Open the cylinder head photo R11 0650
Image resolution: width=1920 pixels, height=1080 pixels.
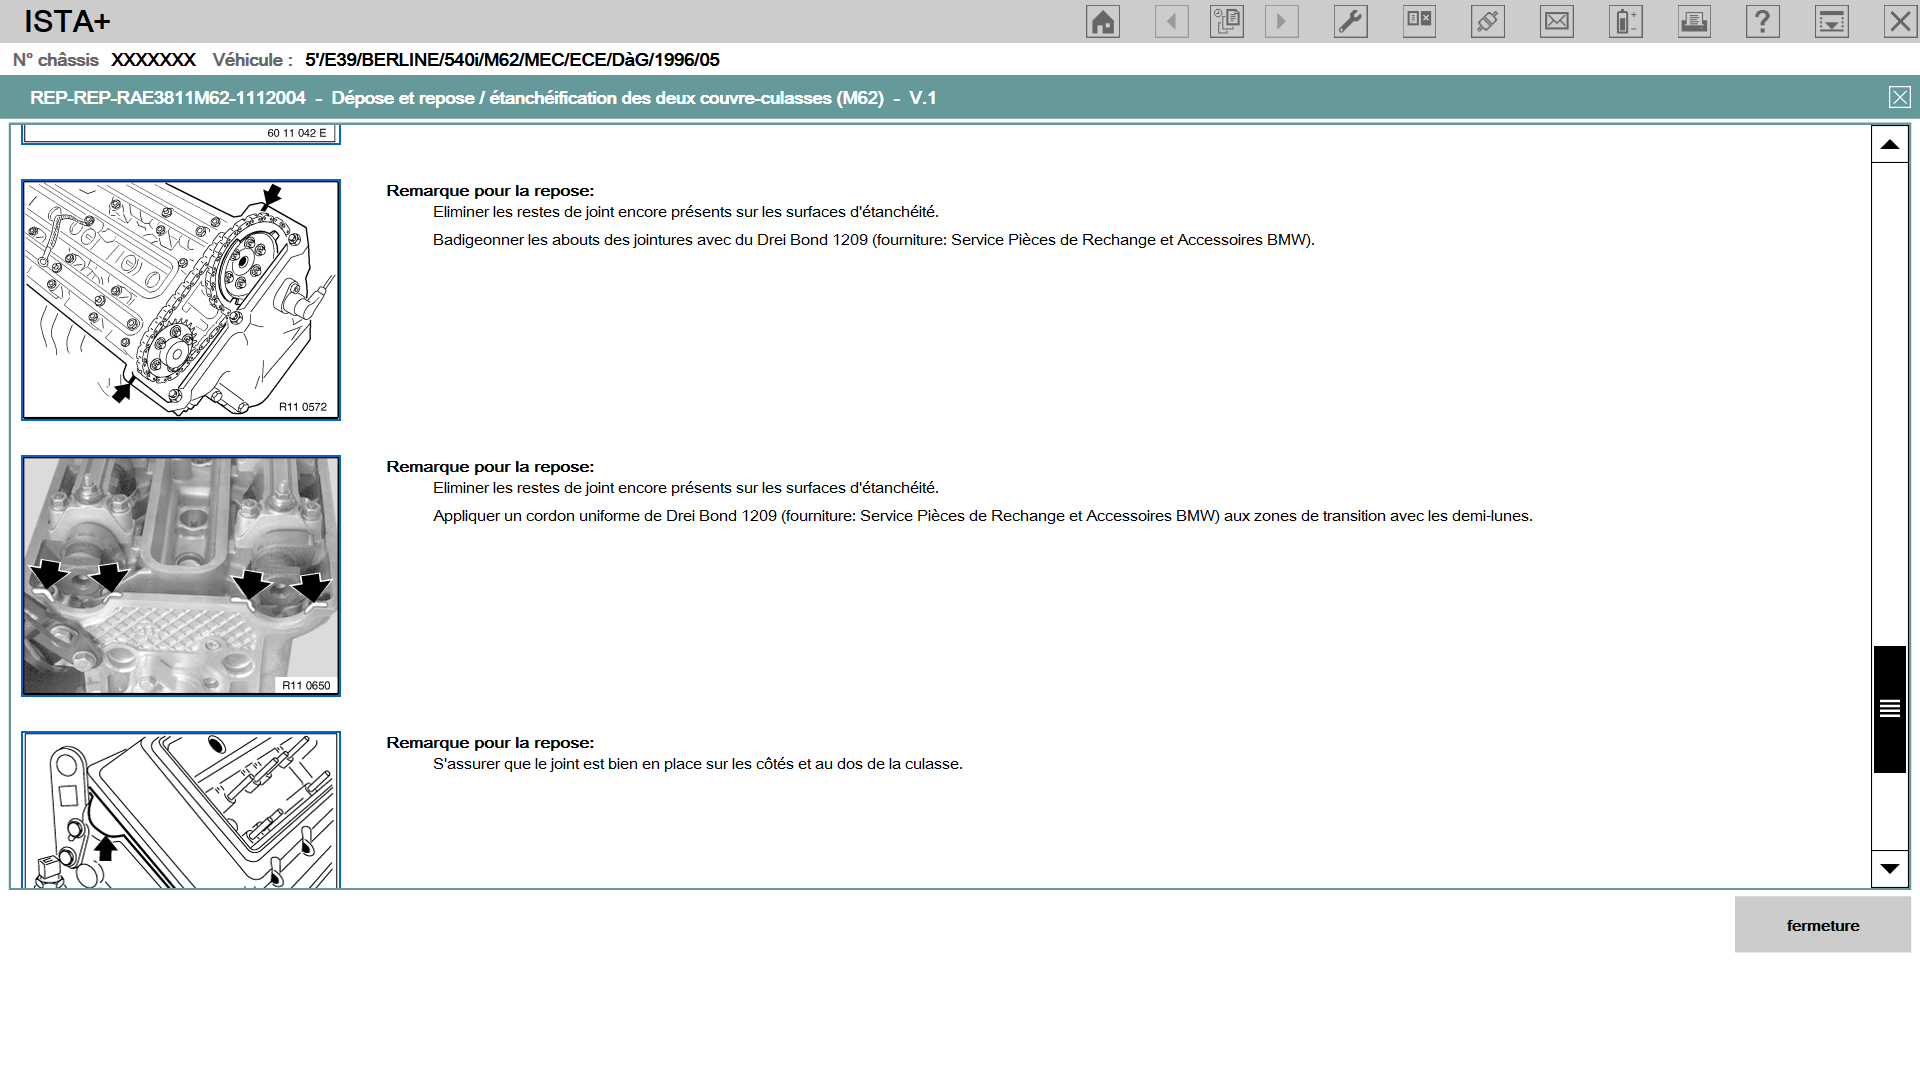[181, 576]
